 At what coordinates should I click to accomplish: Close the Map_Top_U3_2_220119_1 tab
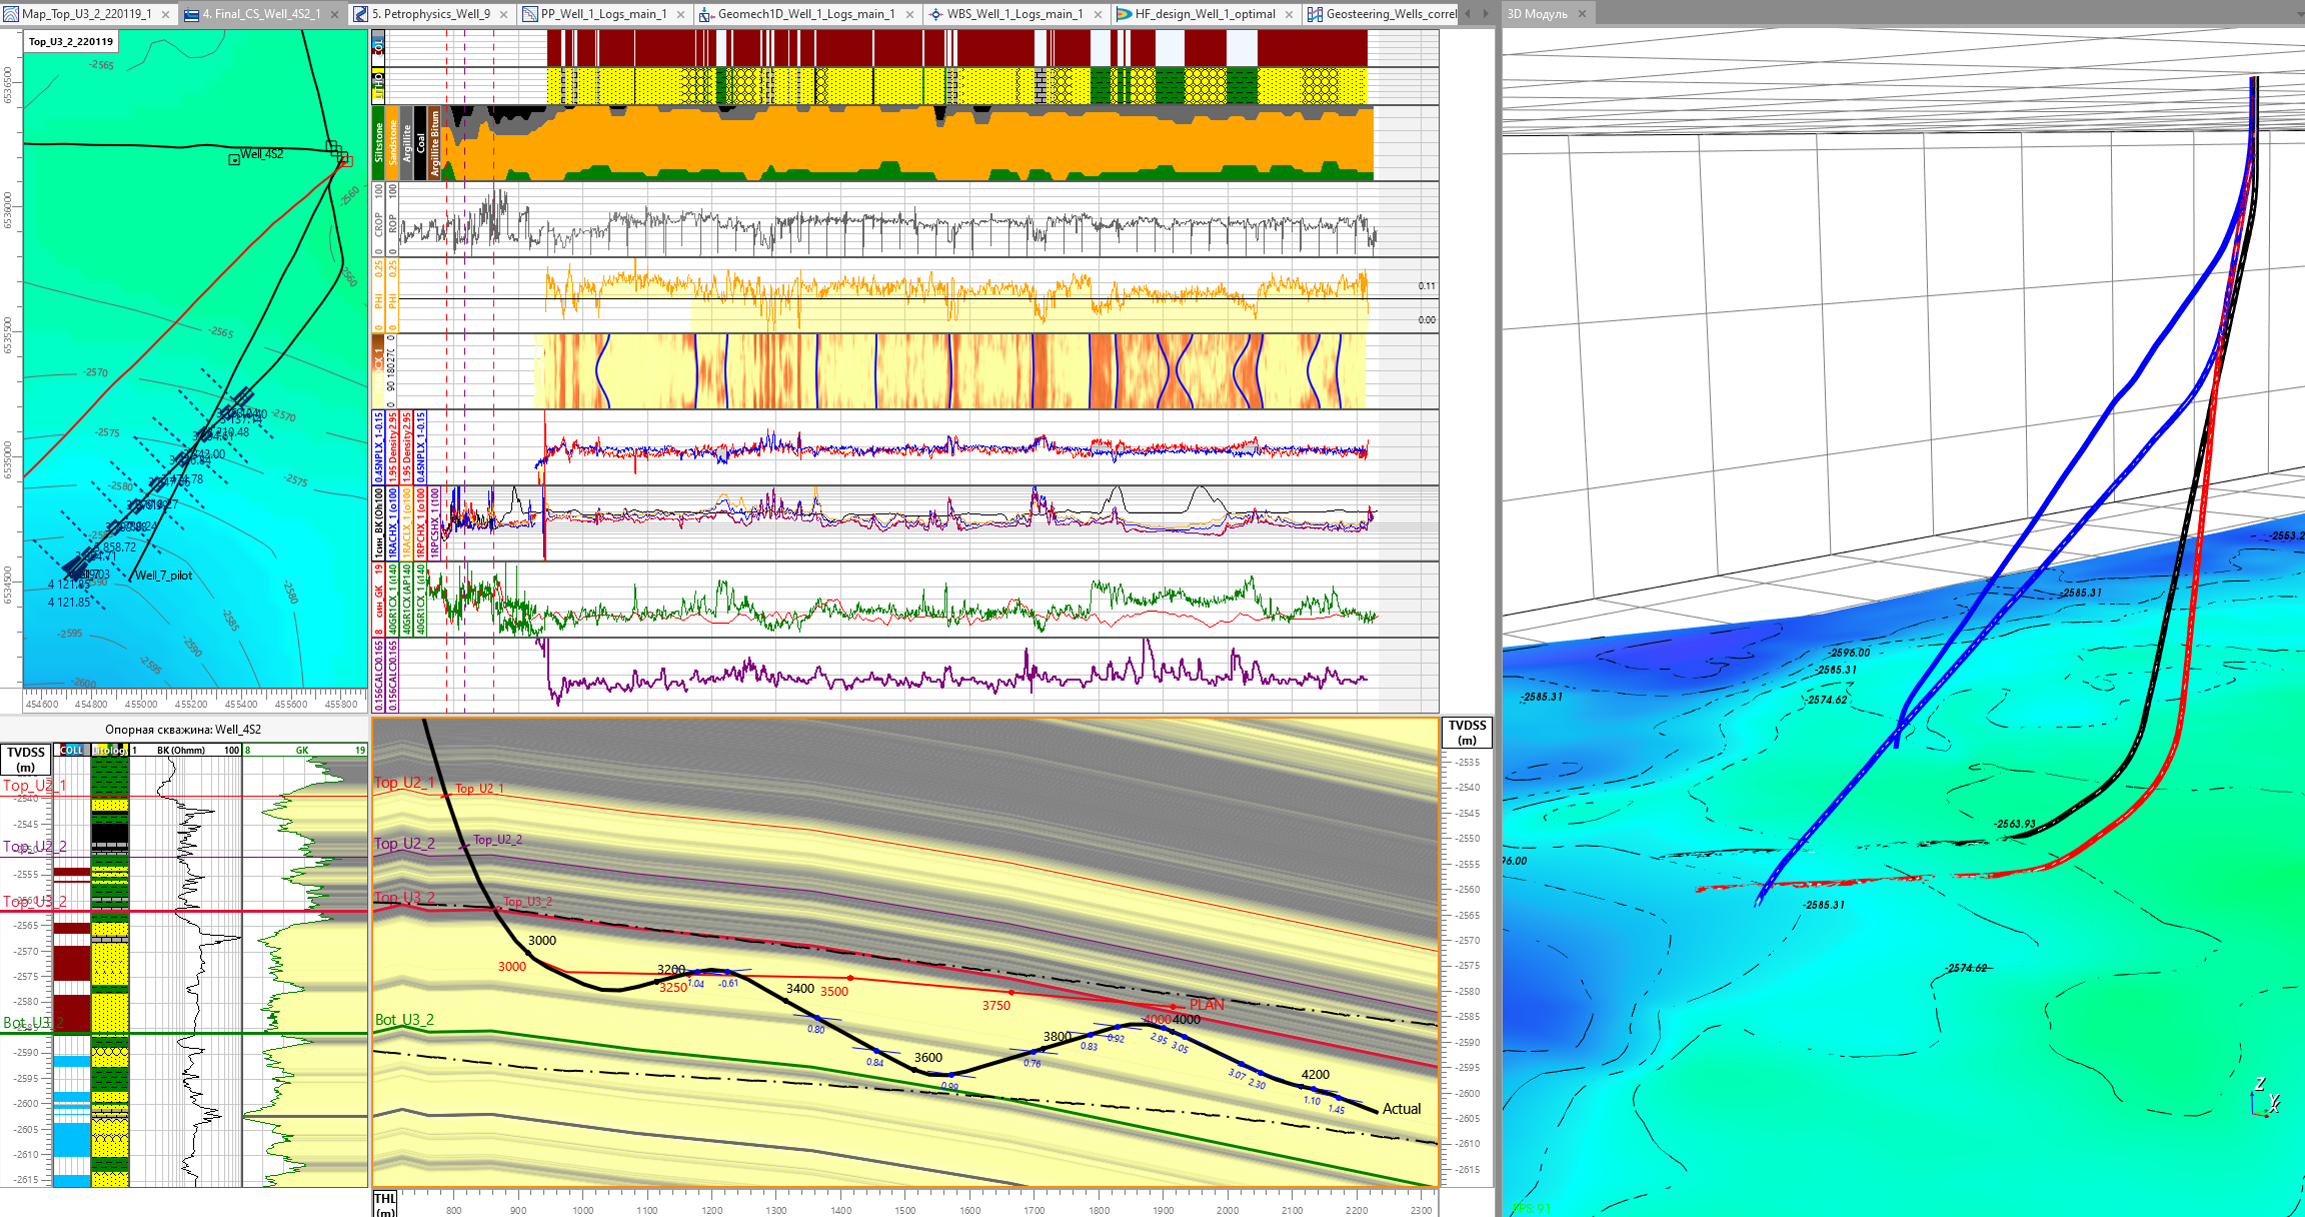click(x=165, y=14)
